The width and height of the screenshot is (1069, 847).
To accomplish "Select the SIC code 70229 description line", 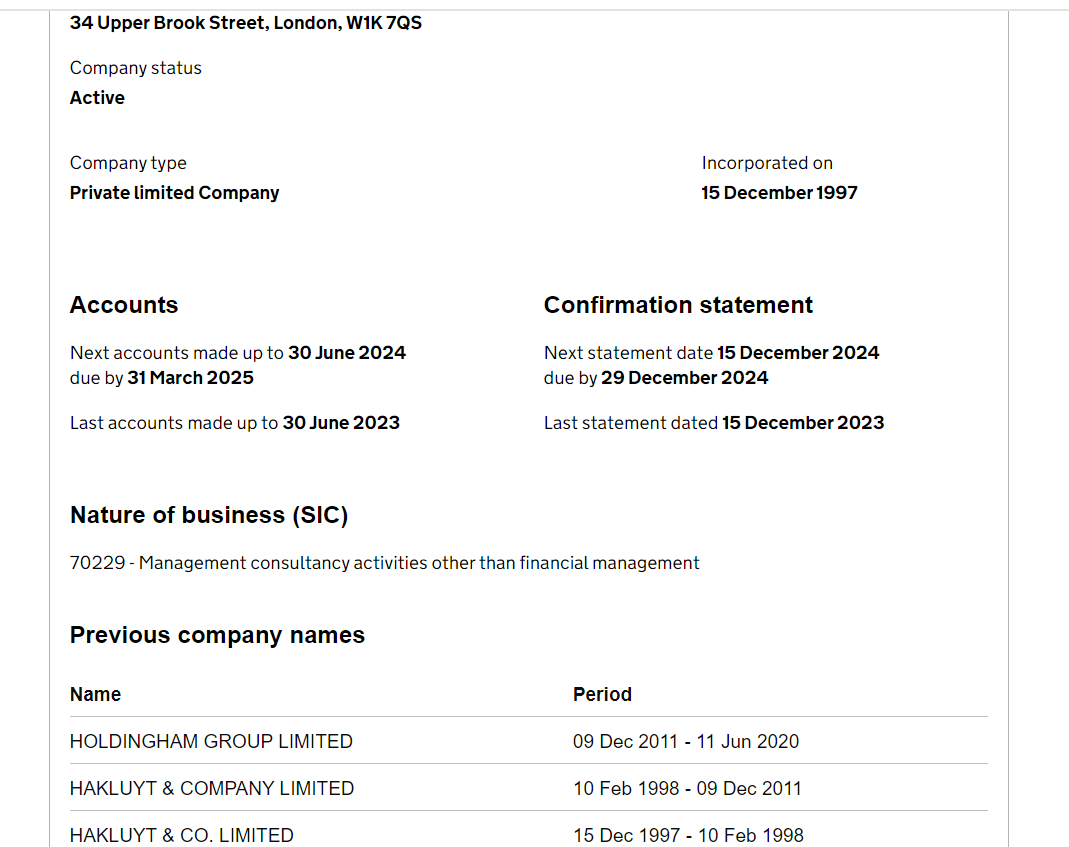I will [x=384, y=563].
